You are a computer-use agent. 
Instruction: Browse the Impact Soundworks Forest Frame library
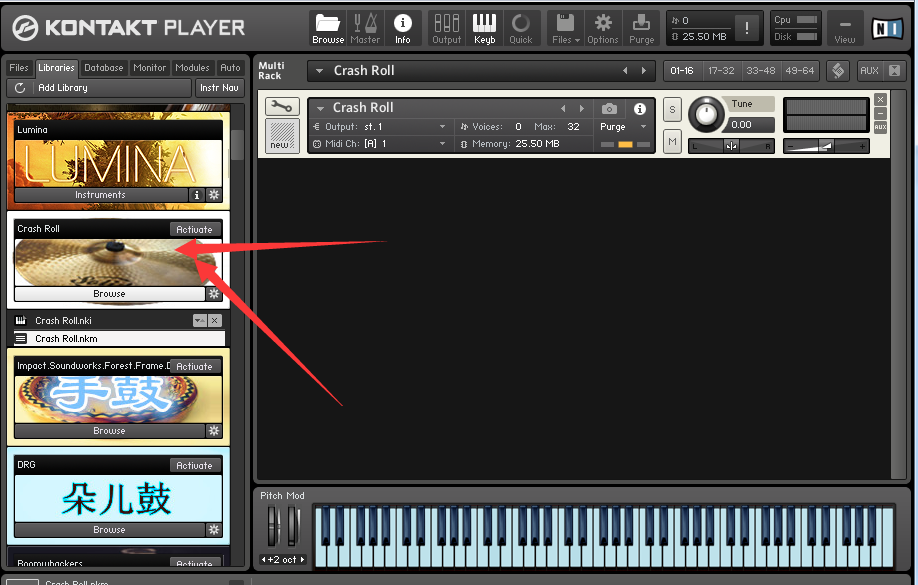coord(109,431)
